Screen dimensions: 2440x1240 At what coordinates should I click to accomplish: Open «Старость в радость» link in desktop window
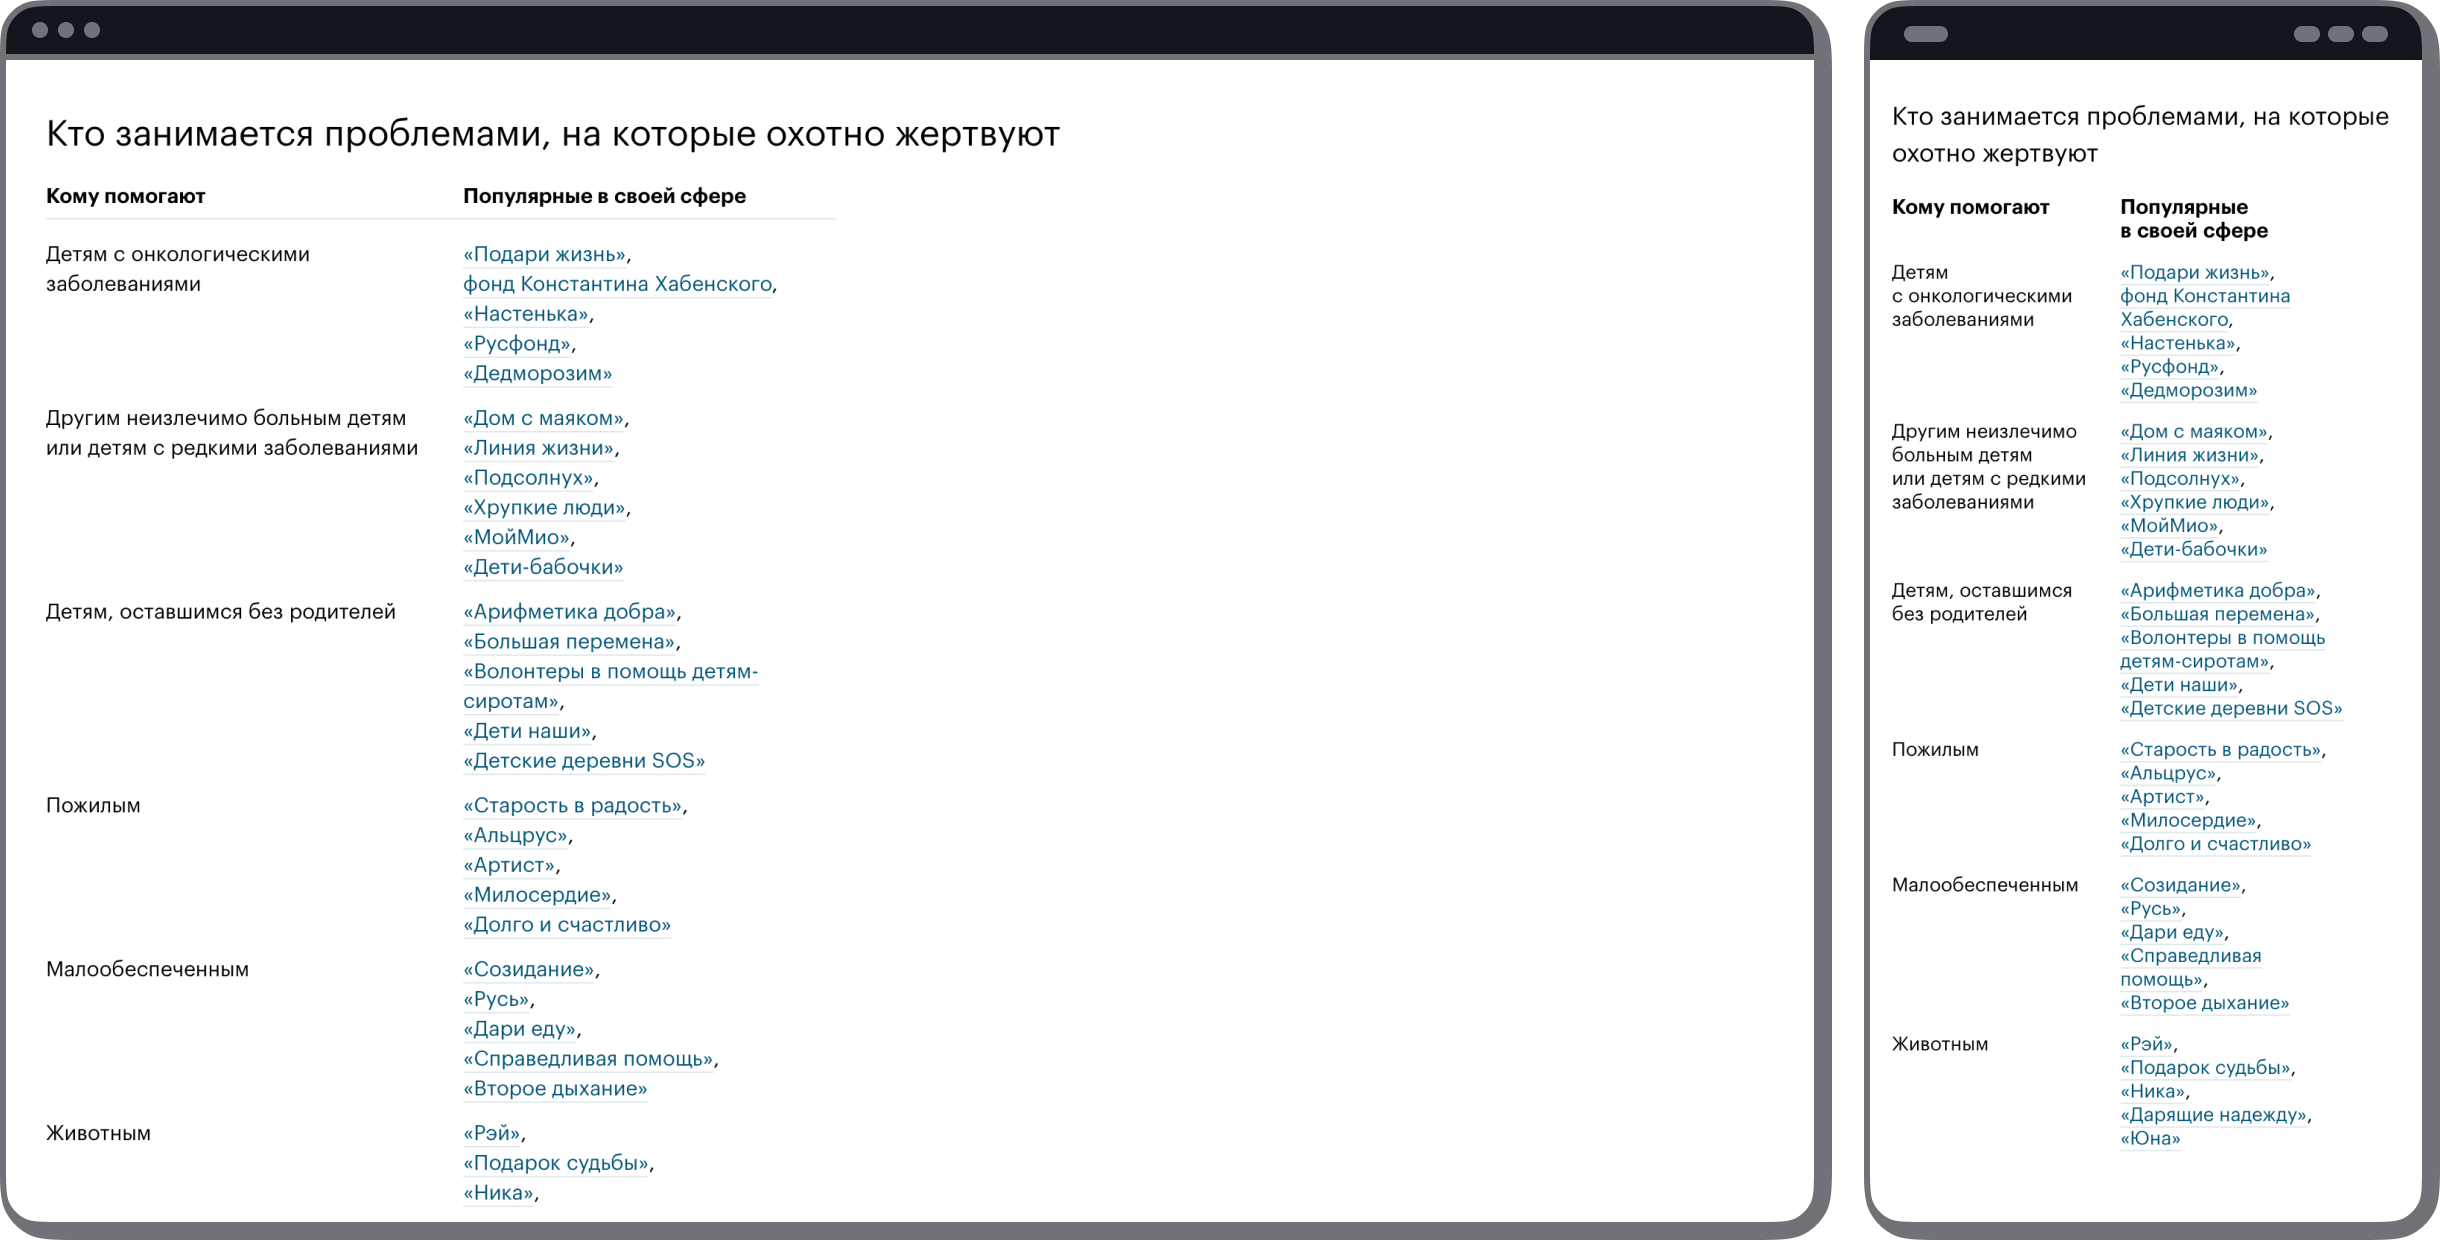pos(572,807)
